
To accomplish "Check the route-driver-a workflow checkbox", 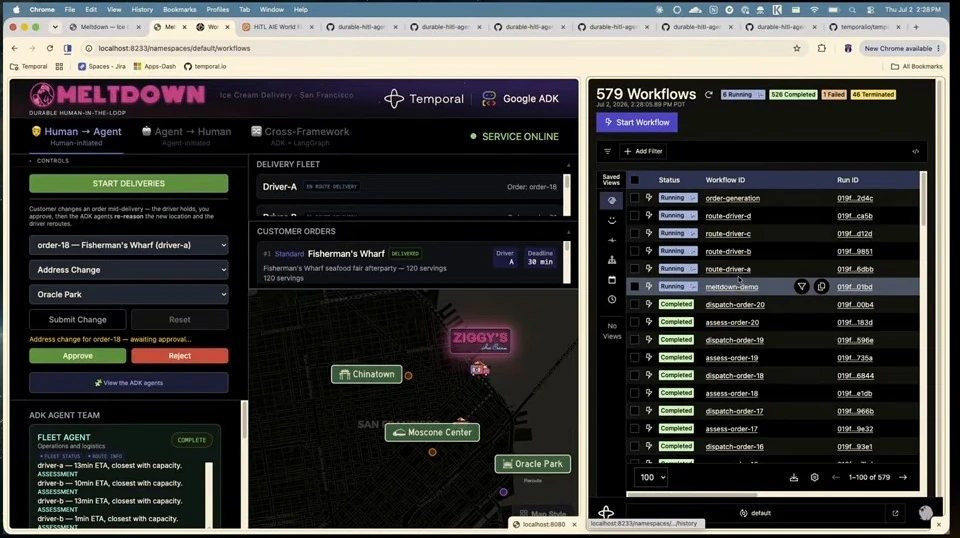I will coord(635,269).
